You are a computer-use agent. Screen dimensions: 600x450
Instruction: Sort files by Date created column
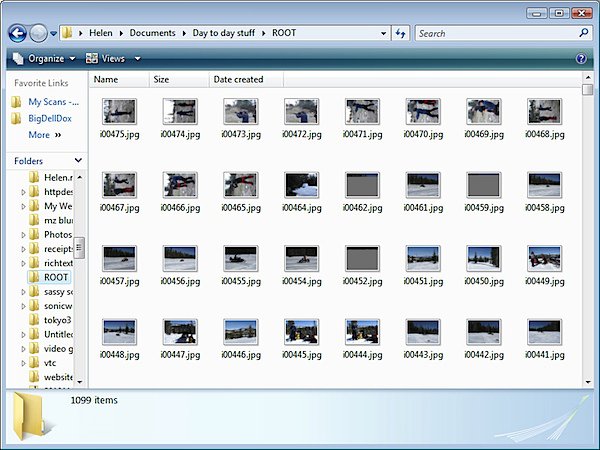click(238, 79)
